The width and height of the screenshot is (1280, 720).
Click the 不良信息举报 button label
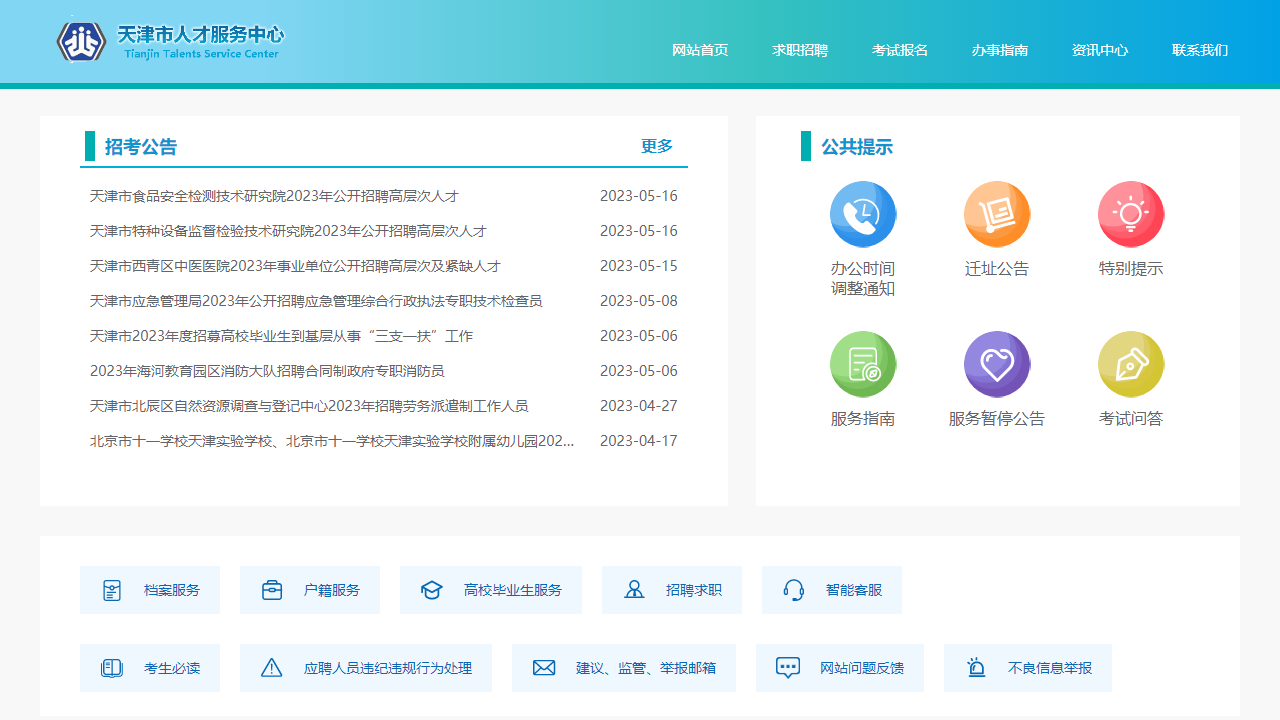1050,668
